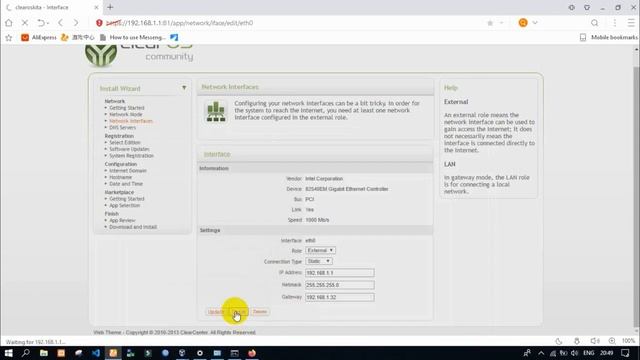
Task: Open the Internet Domain step
Action: (128, 171)
